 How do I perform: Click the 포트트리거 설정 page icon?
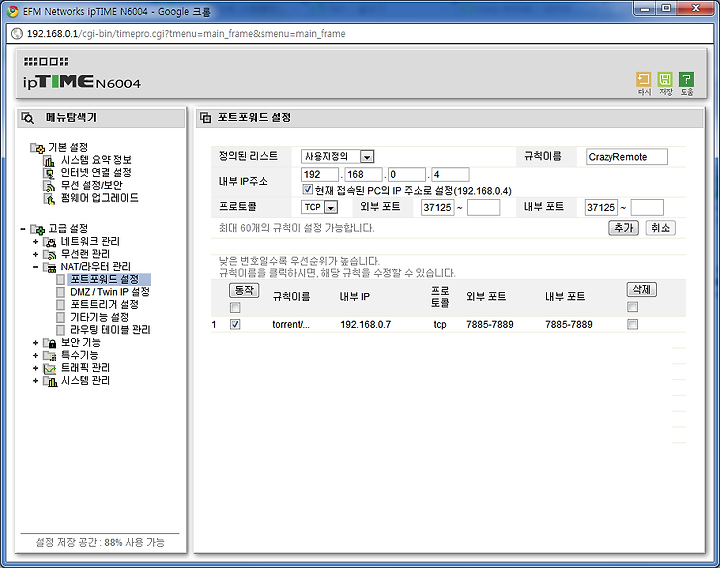(61, 304)
